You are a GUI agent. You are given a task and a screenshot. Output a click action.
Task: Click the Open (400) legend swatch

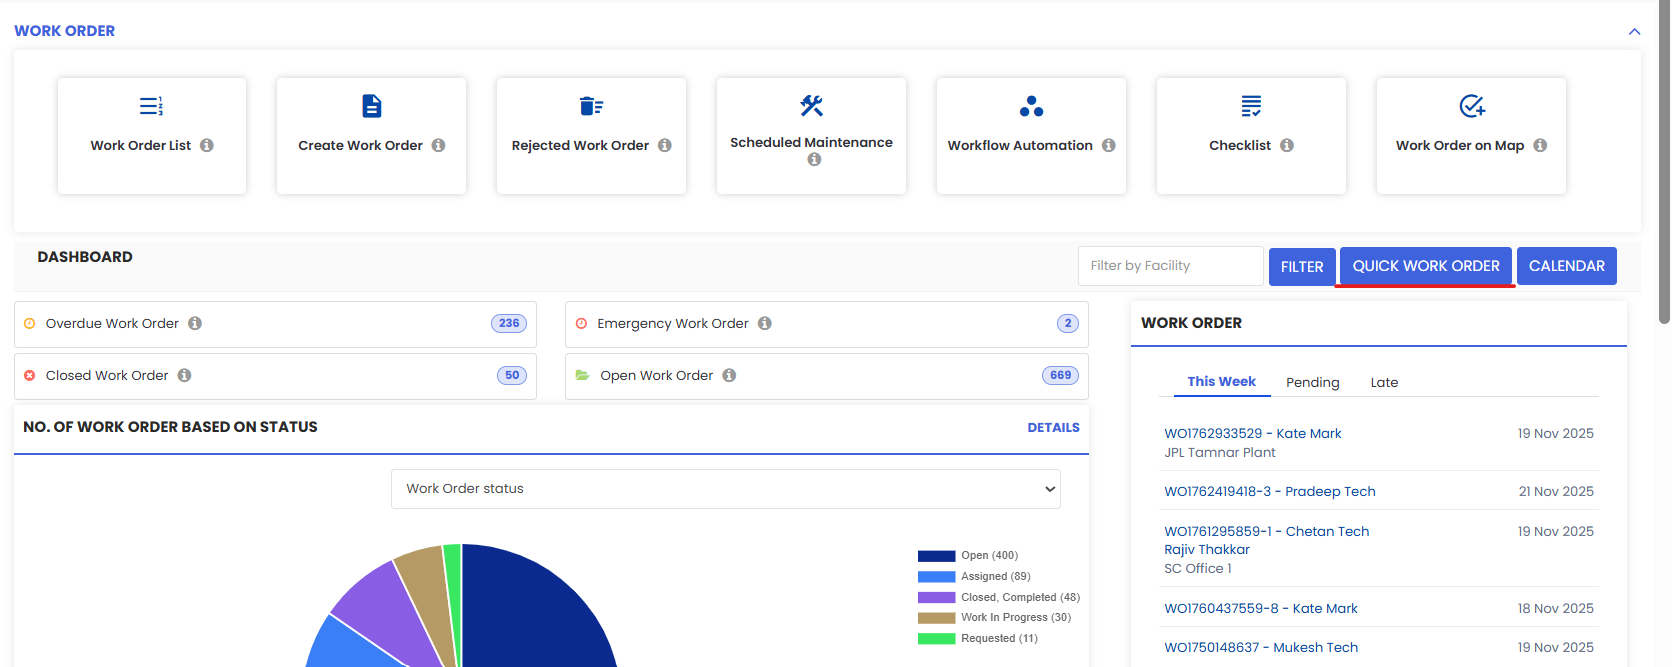click(x=936, y=556)
